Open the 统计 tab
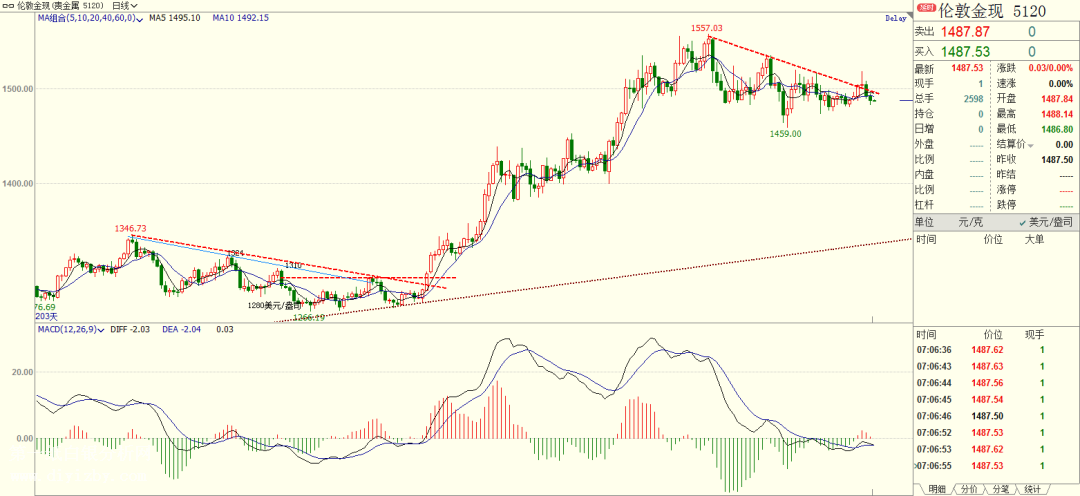1080x496 pixels. point(1032,488)
